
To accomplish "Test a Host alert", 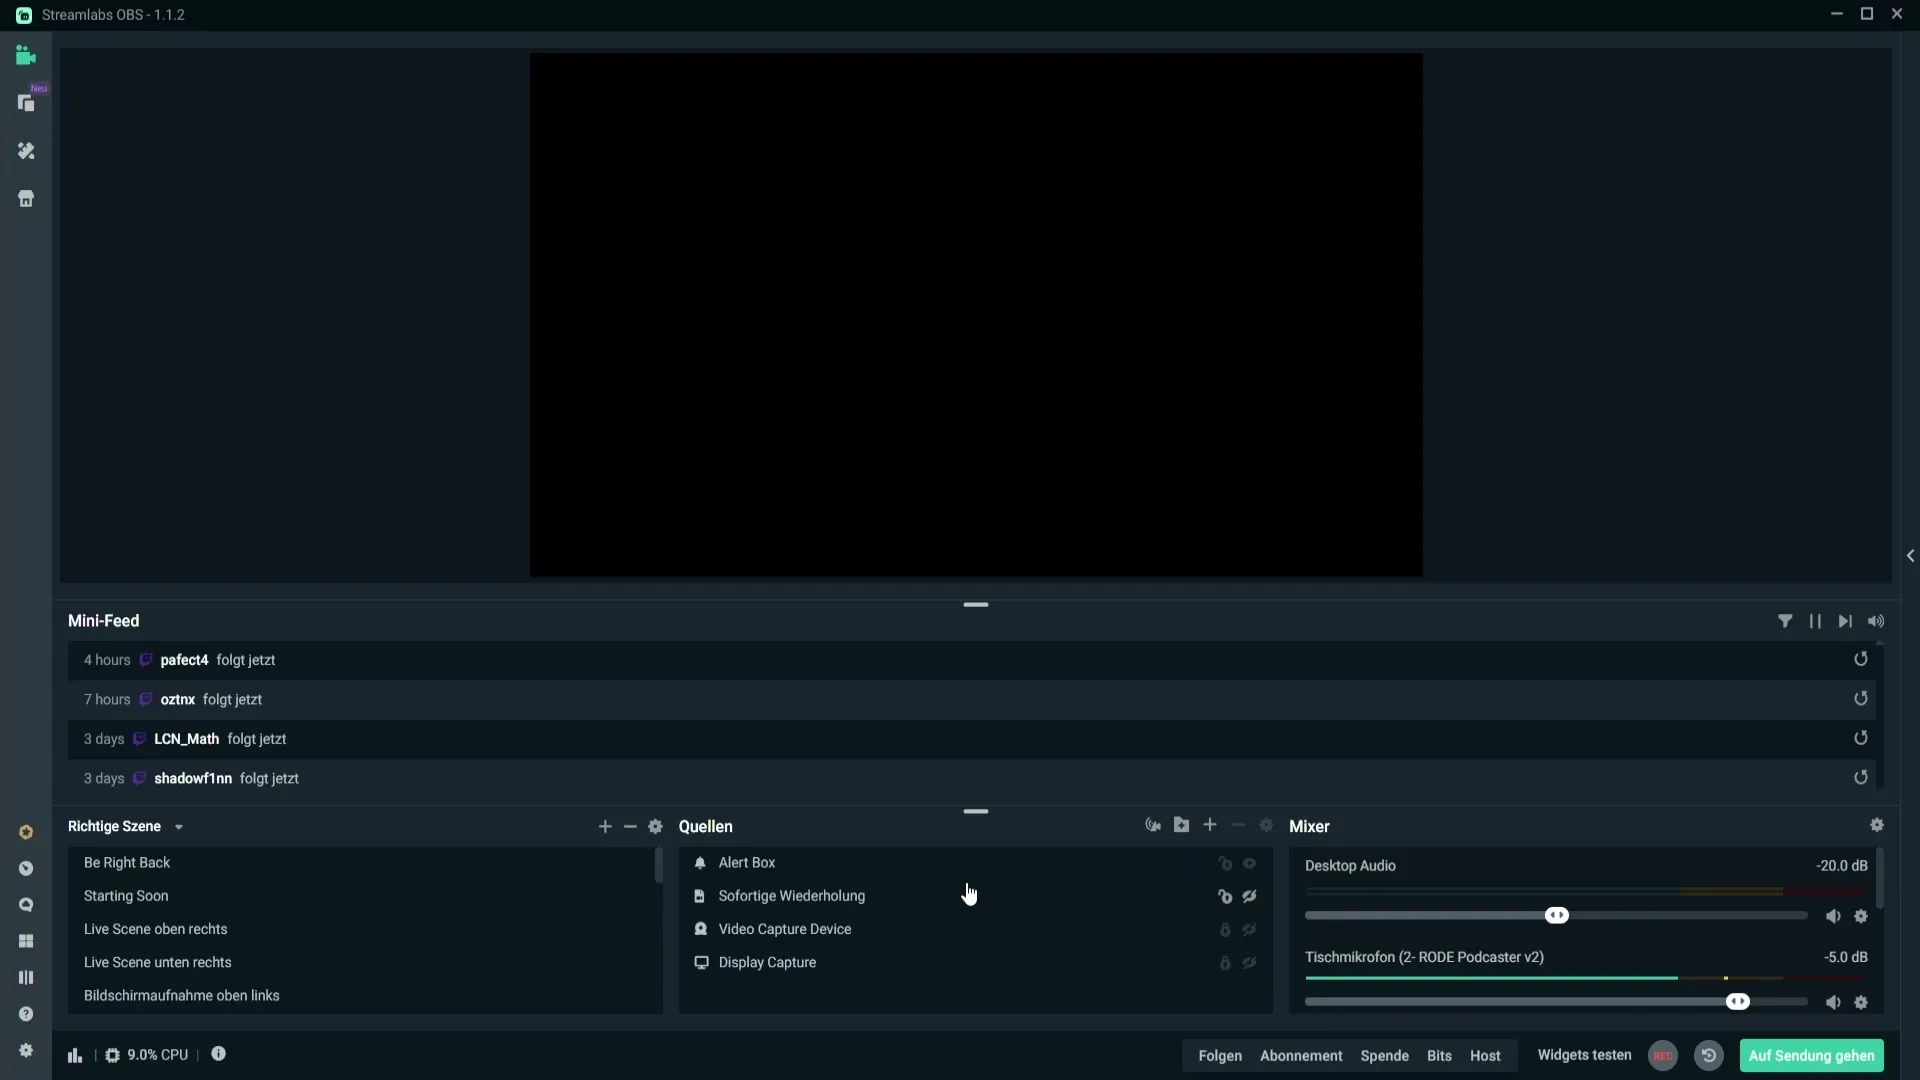I will (x=1485, y=1056).
